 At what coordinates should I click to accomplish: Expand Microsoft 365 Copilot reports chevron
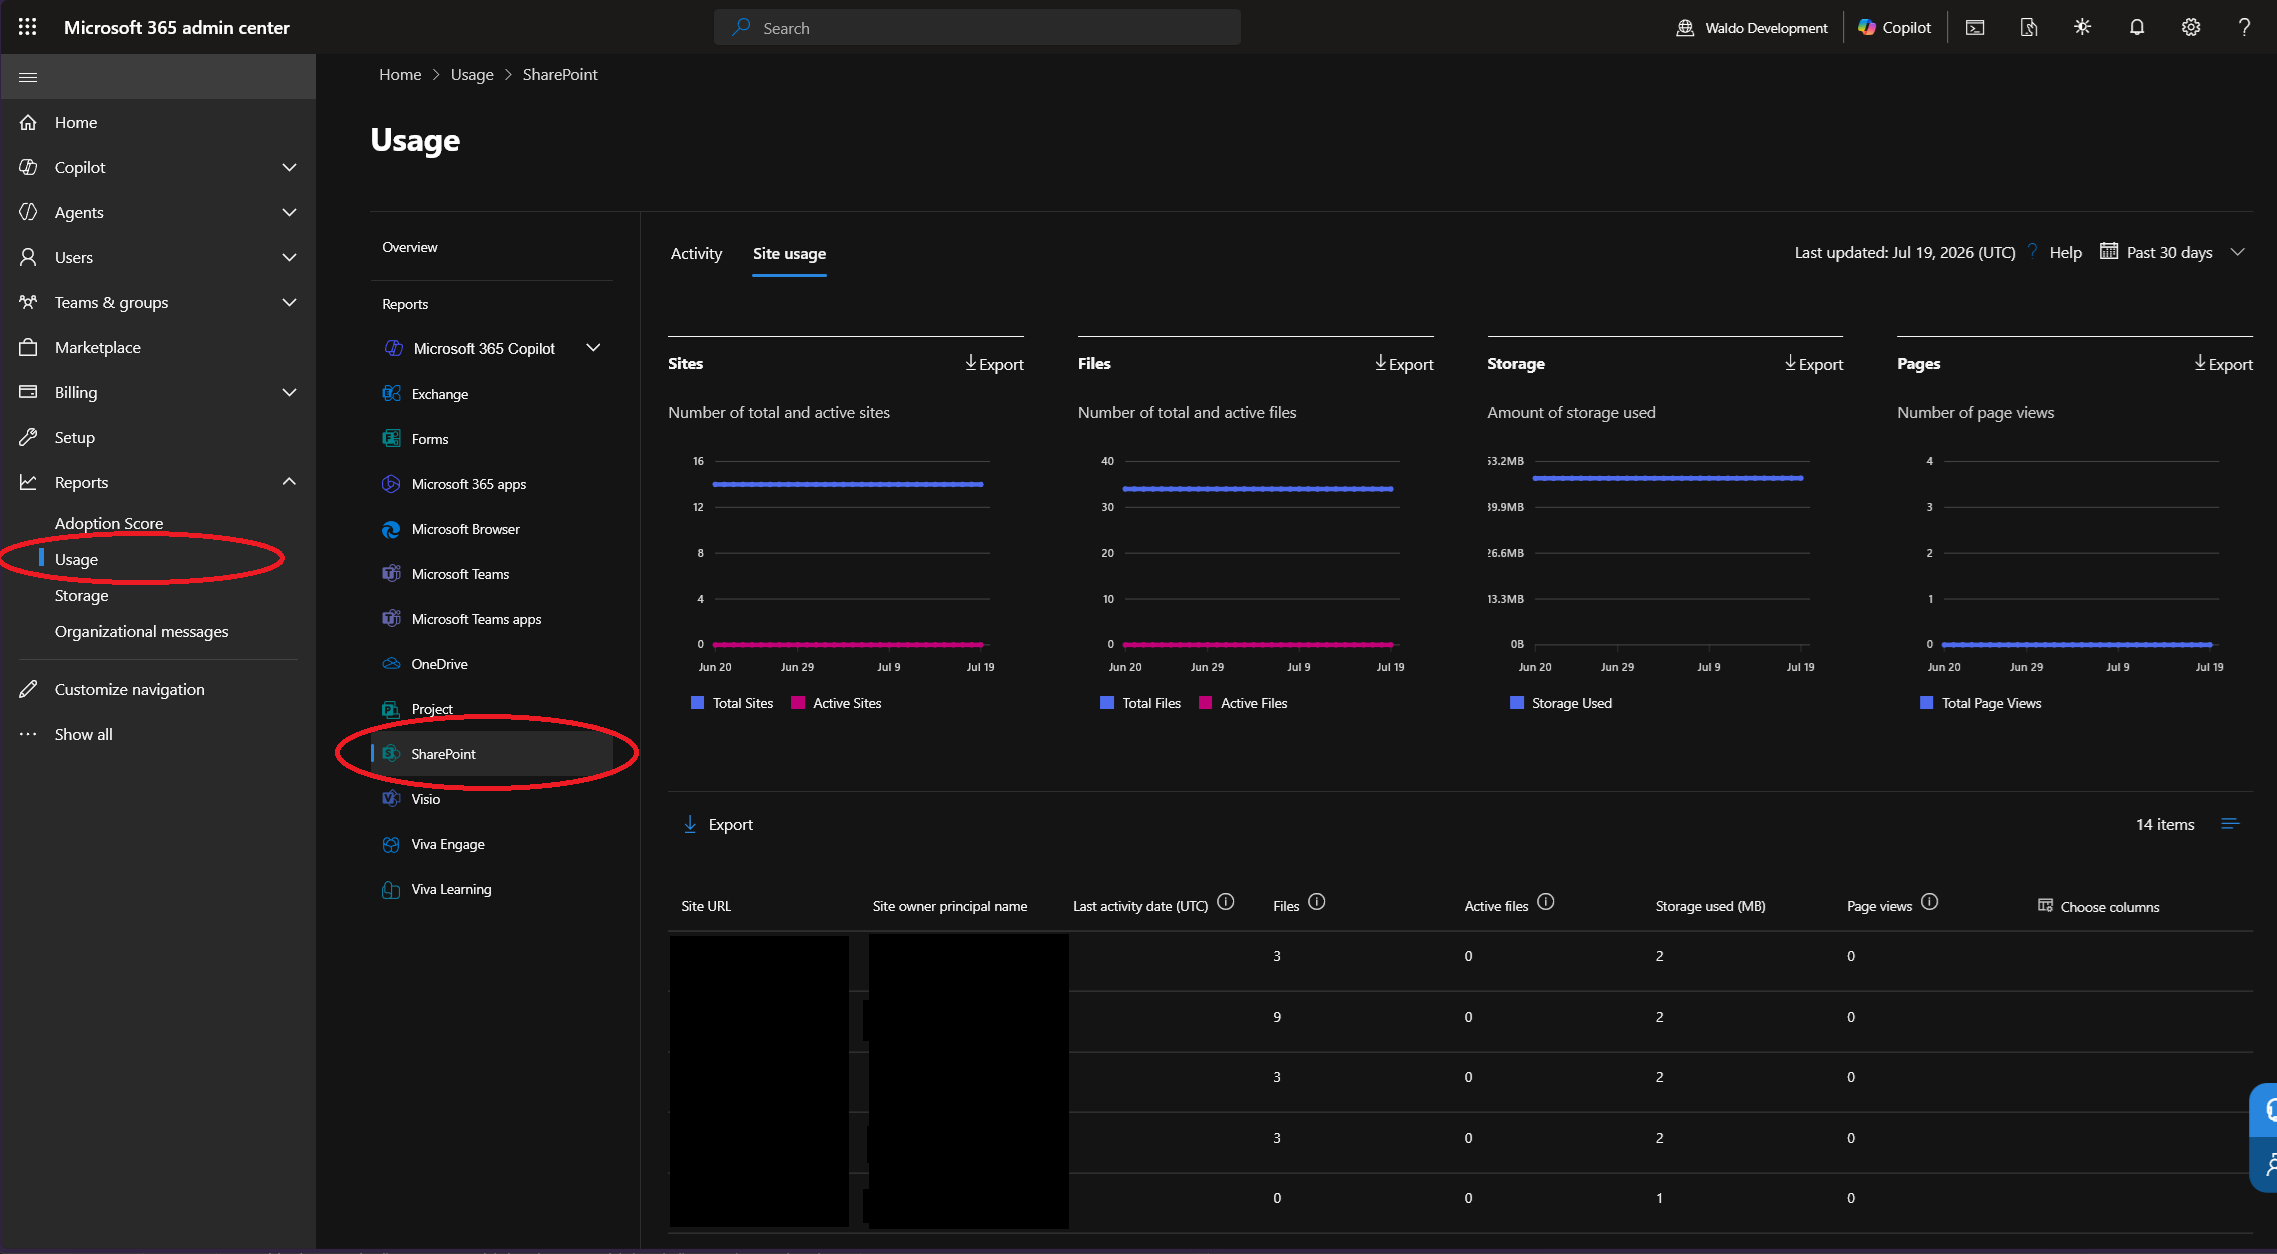[x=593, y=348]
